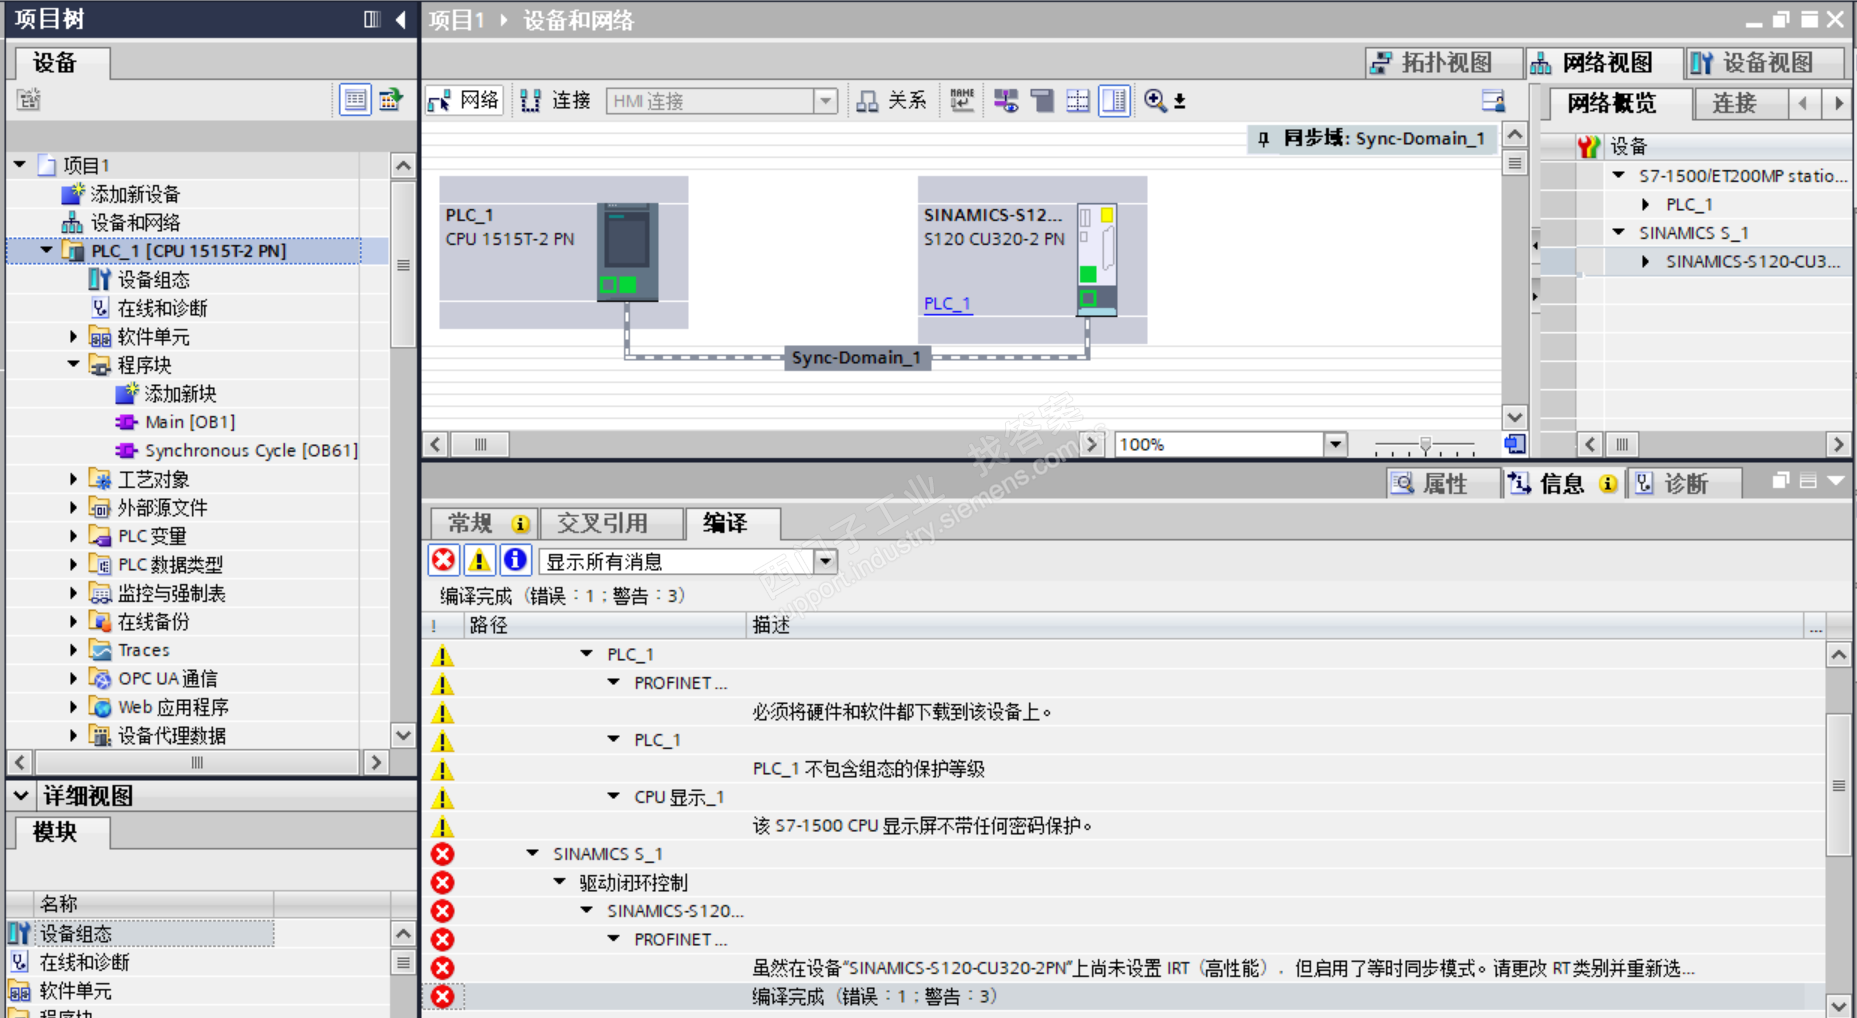Screen dimensions: 1857x1018
Task: Click the 网络 networking mode button
Action: coord(463,101)
